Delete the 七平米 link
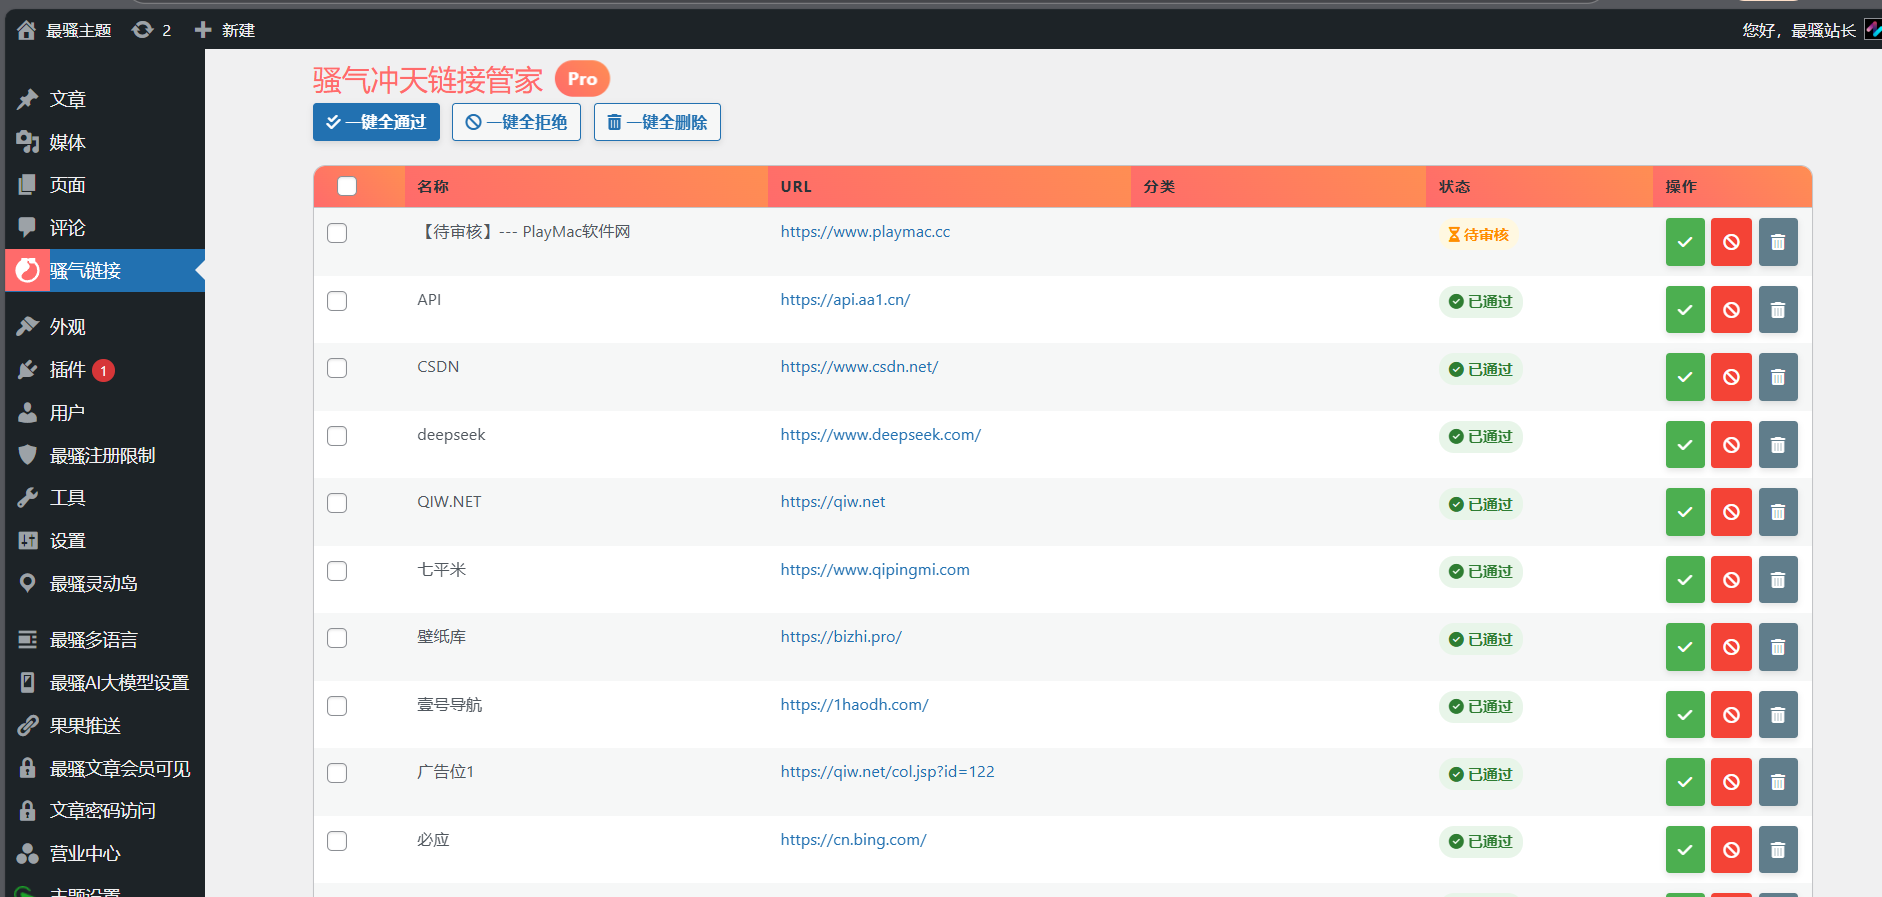 point(1778,580)
